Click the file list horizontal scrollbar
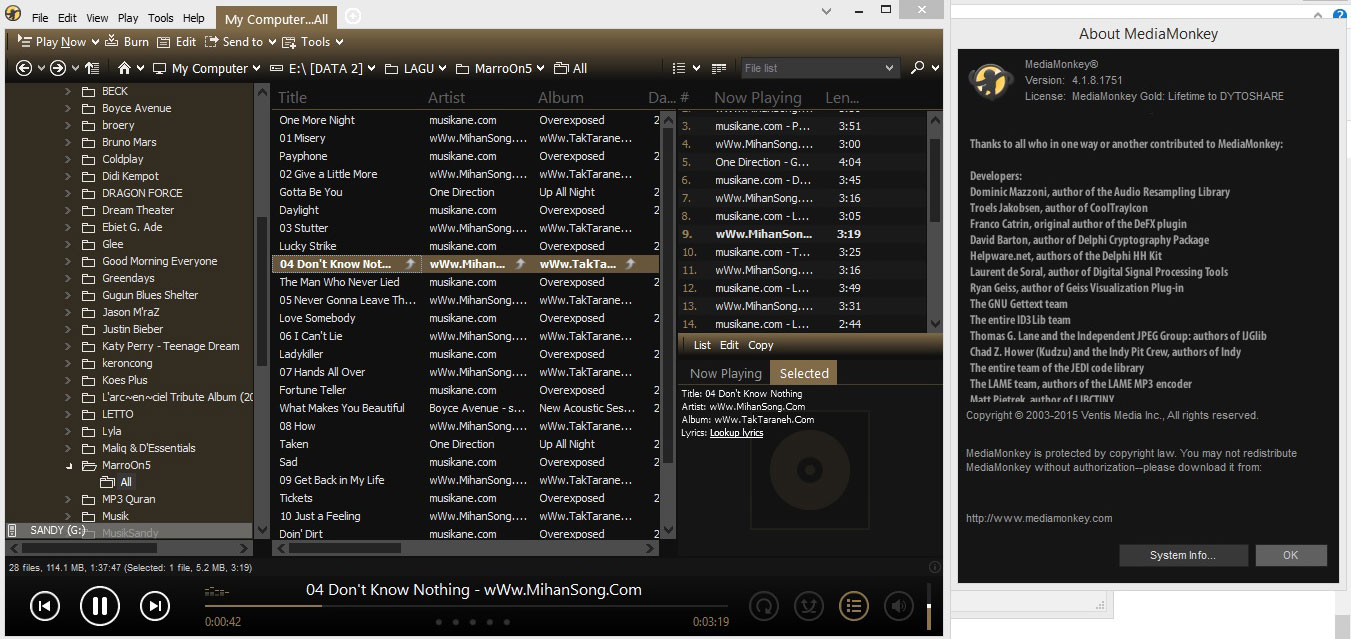The image size is (1351, 639). (x=465, y=548)
